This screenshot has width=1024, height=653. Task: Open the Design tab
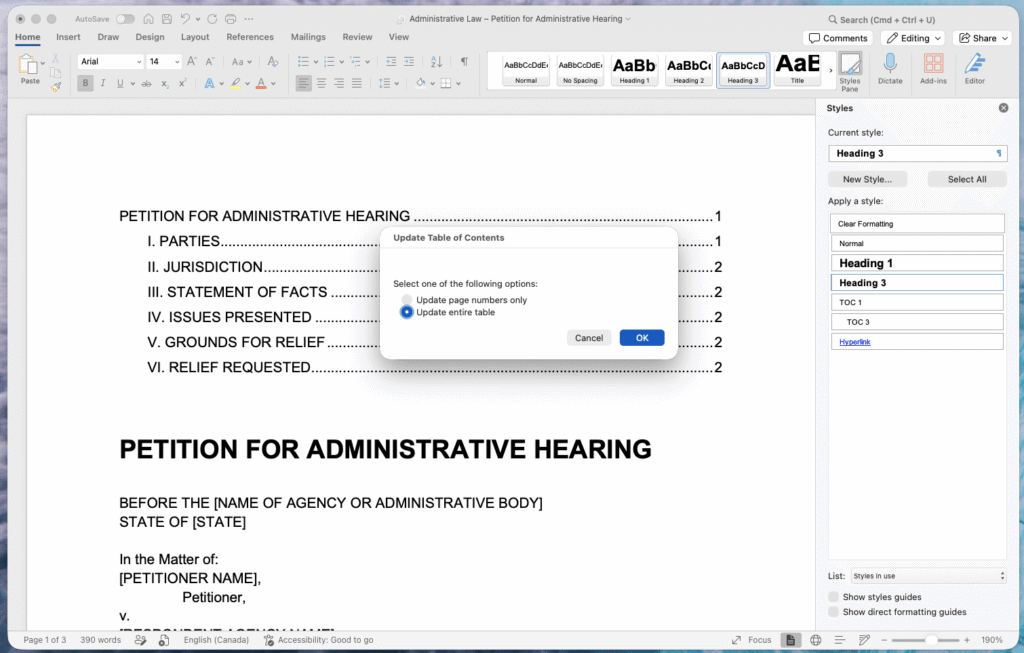pos(150,37)
